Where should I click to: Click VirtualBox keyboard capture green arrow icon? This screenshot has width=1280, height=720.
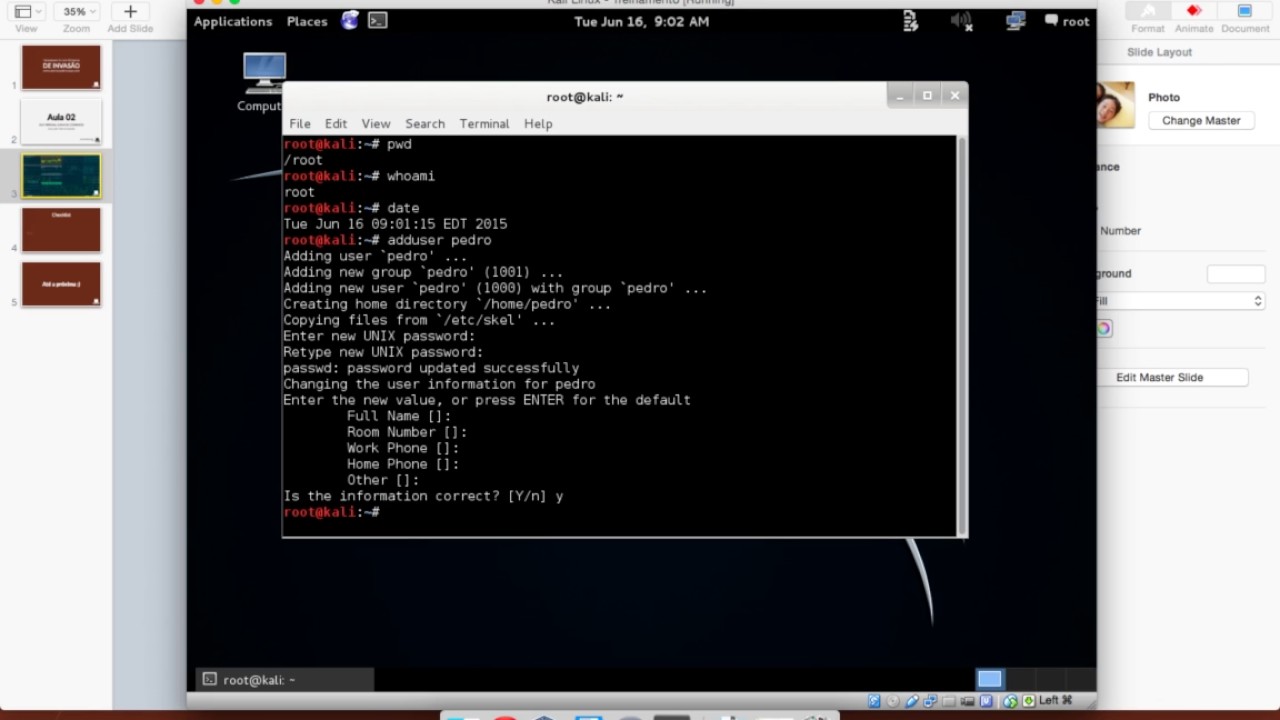click(1028, 701)
